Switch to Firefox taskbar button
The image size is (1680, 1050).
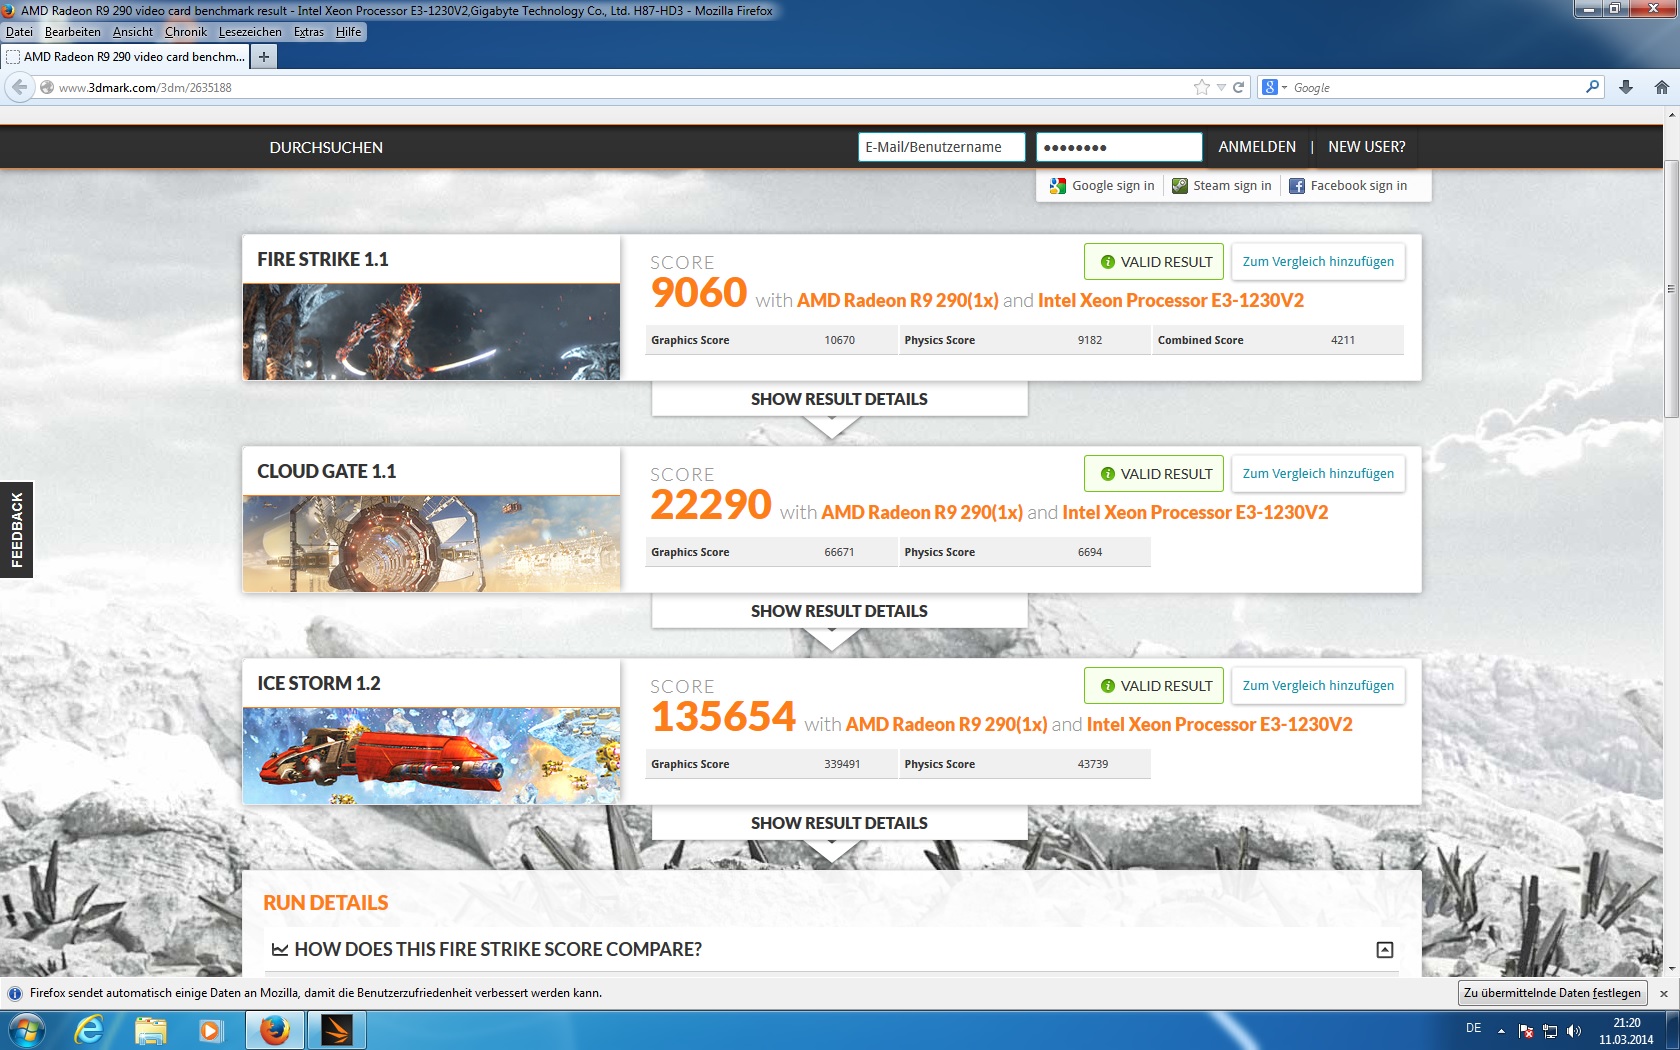tap(275, 1030)
